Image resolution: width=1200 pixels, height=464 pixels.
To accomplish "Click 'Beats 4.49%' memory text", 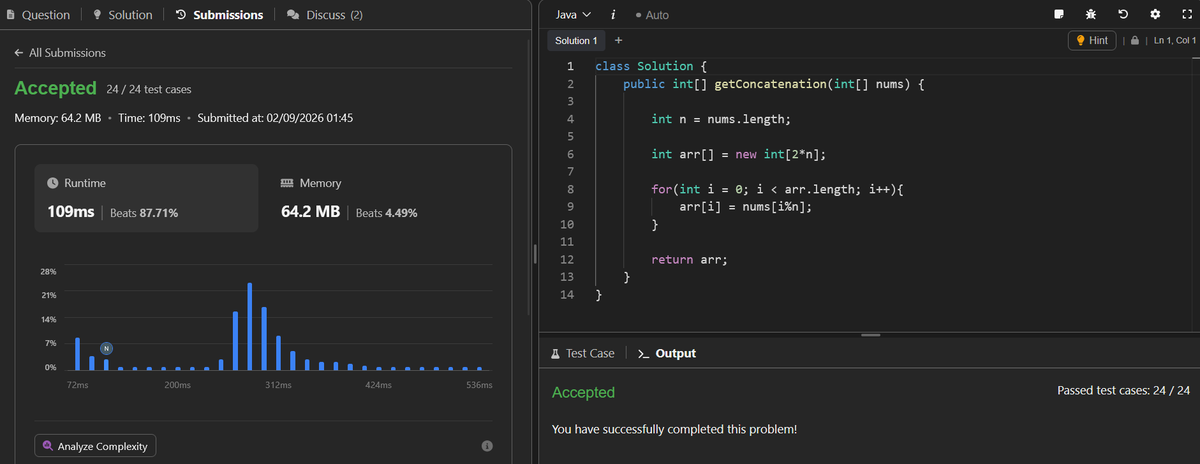I will click(x=386, y=213).
